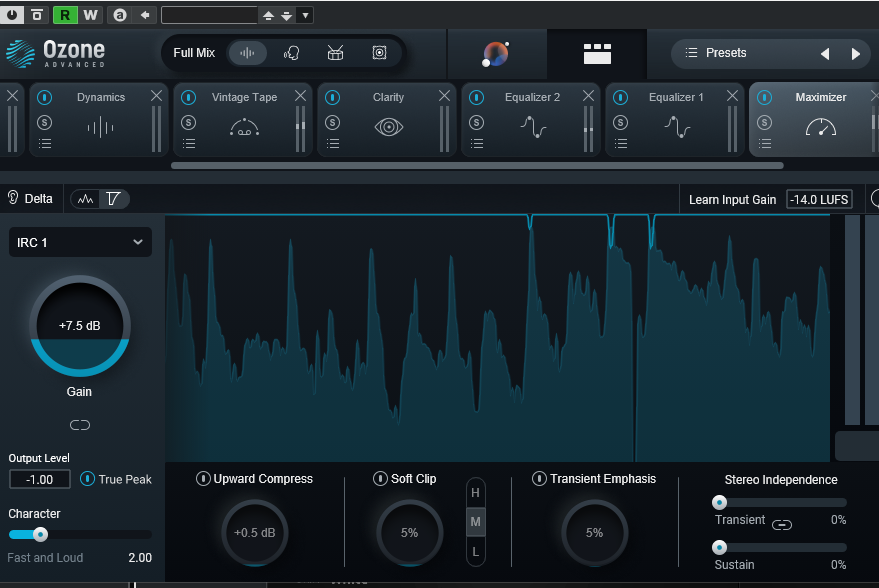The width and height of the screenshot is (879, 588).
Task: Bypass the Equalizer 1 module
Action: coord(621,98)
